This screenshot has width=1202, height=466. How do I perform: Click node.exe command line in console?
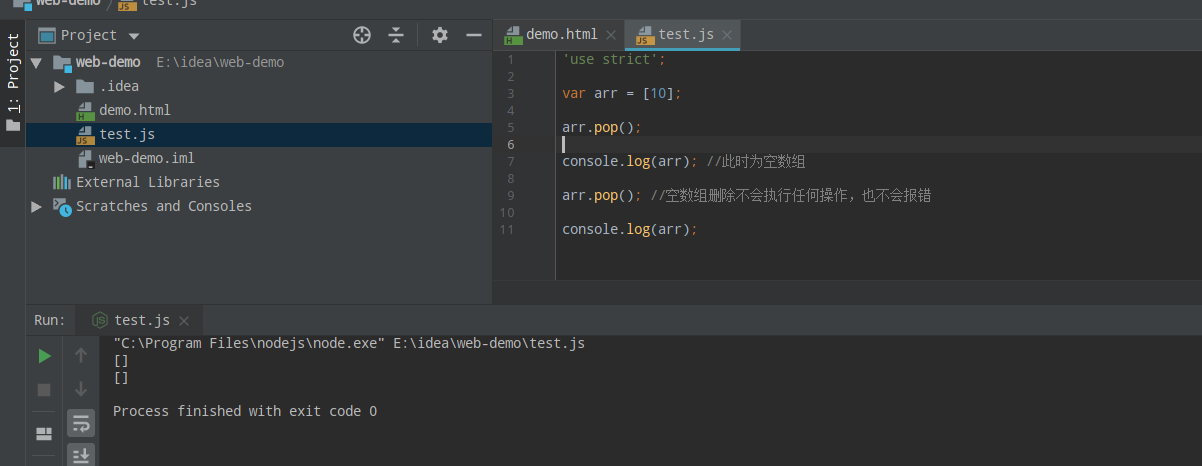click(349, 343)
